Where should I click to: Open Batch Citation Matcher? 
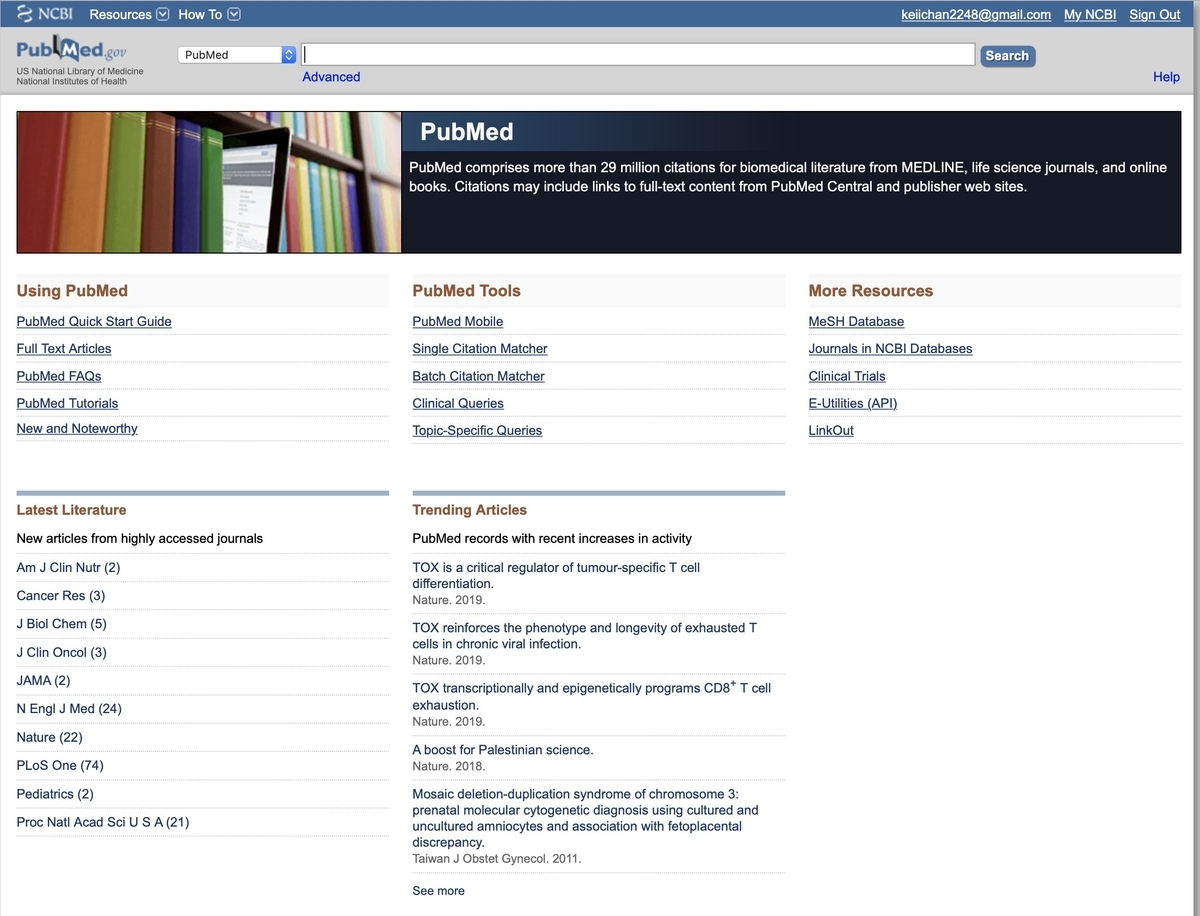pyautogui.click(x=479, y=376)
